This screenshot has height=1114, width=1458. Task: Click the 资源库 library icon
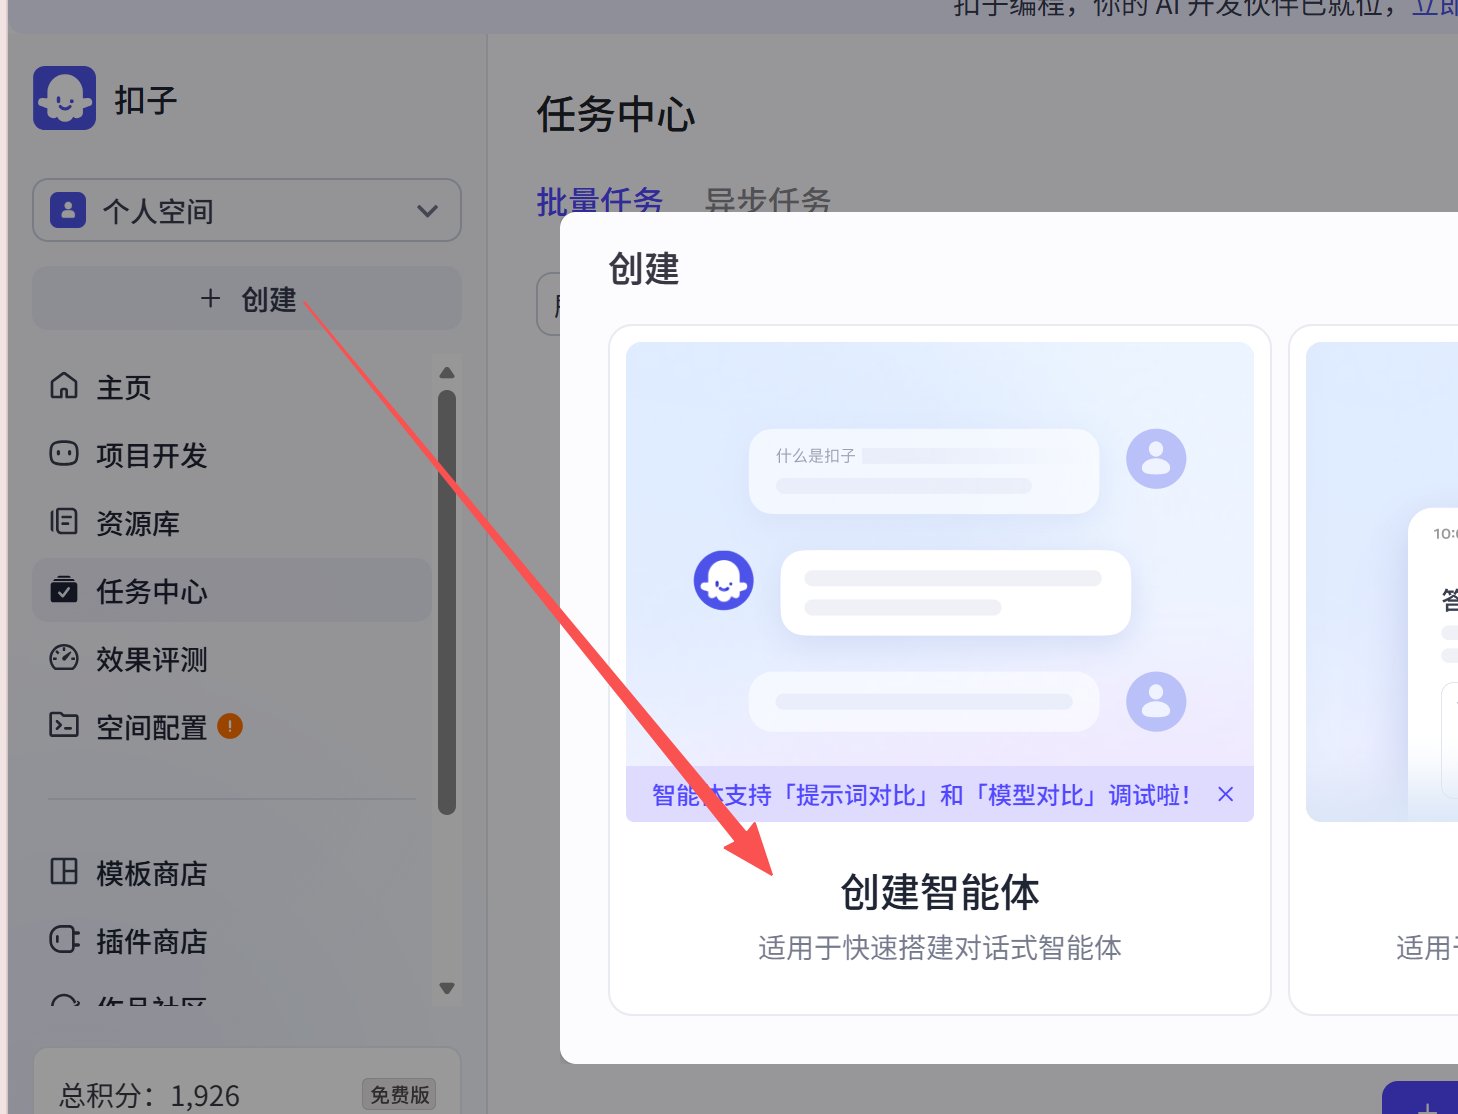64,522
